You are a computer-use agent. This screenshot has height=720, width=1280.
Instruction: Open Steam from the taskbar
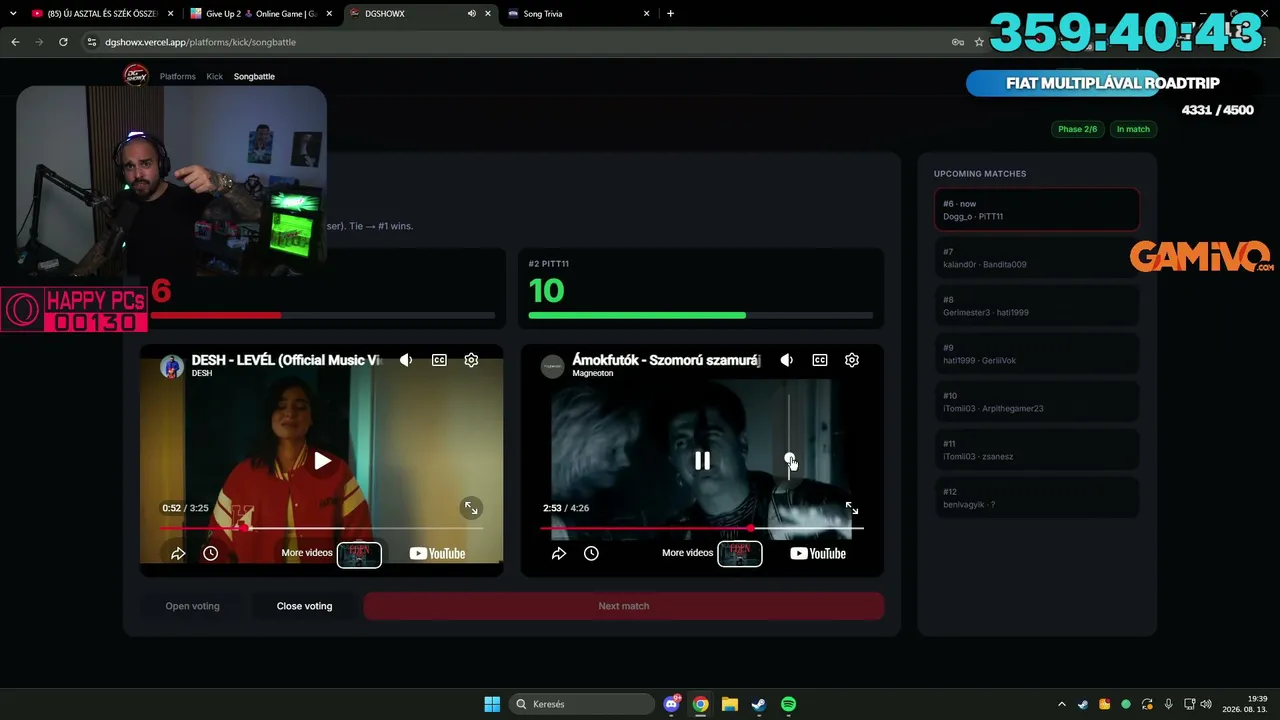[759, 704]
